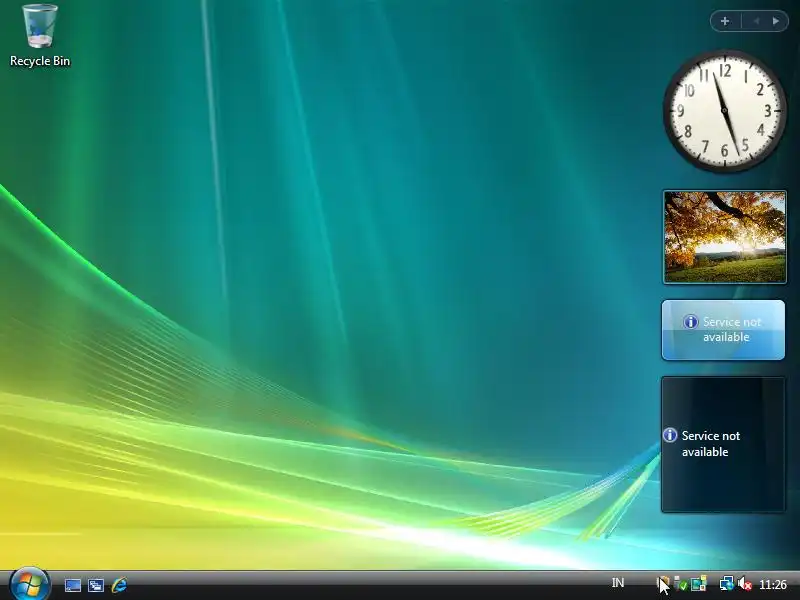The height and width of the screenshot is (600, 800).
Task: Click the blue Service not available gadget
Action: 723,330
